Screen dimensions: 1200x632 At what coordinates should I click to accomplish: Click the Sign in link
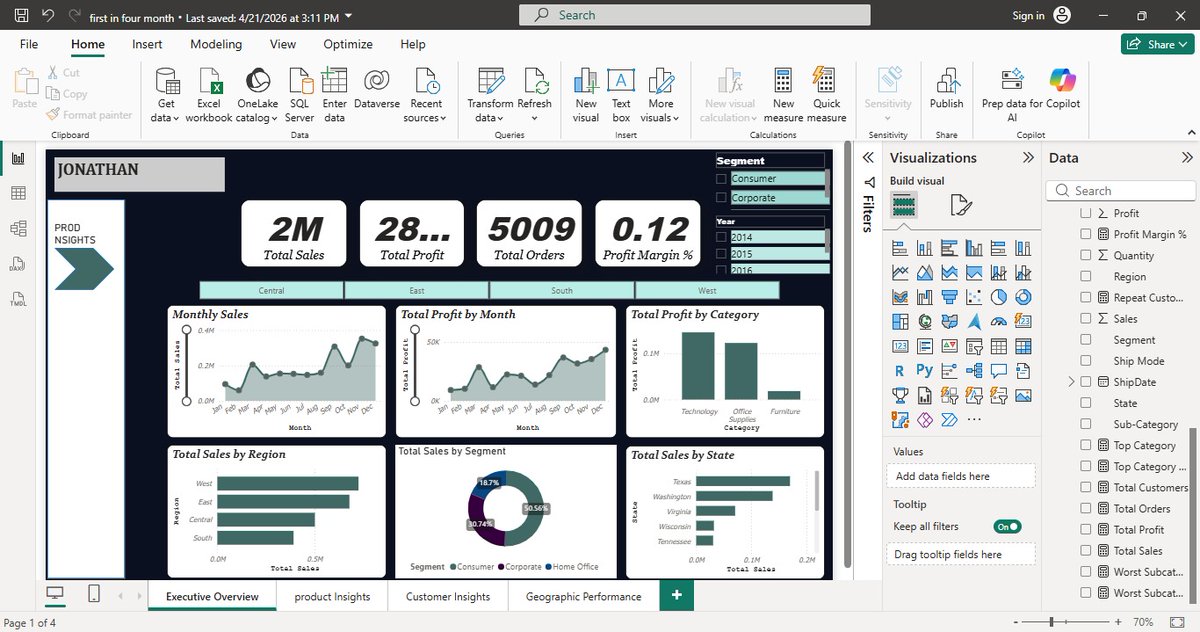point(1028,16)
